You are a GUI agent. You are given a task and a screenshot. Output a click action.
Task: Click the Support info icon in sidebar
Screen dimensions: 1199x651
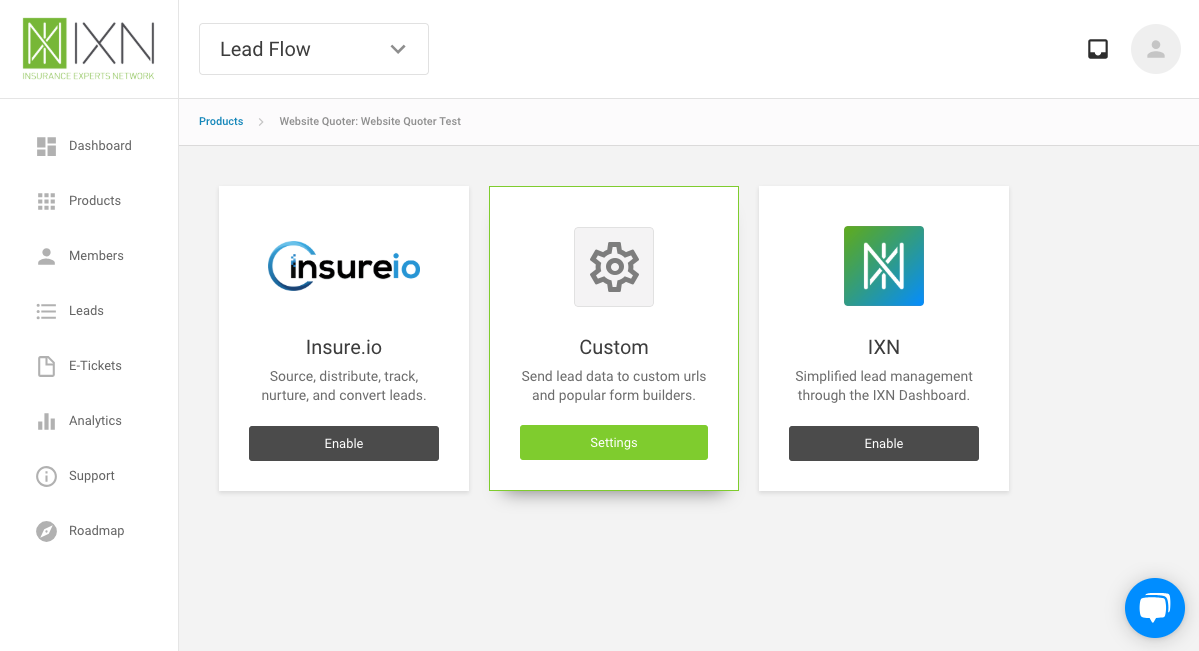tap(47, 477)
